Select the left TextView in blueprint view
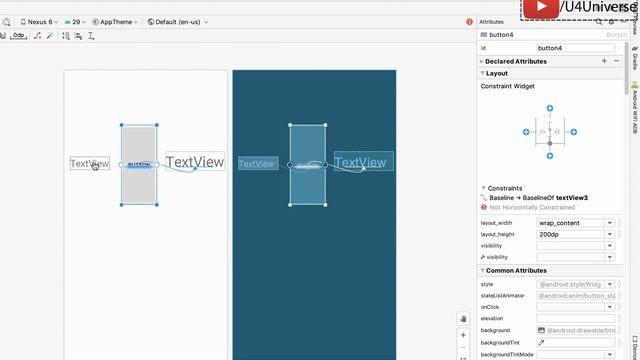640x360 pixels. coord(258,164)
